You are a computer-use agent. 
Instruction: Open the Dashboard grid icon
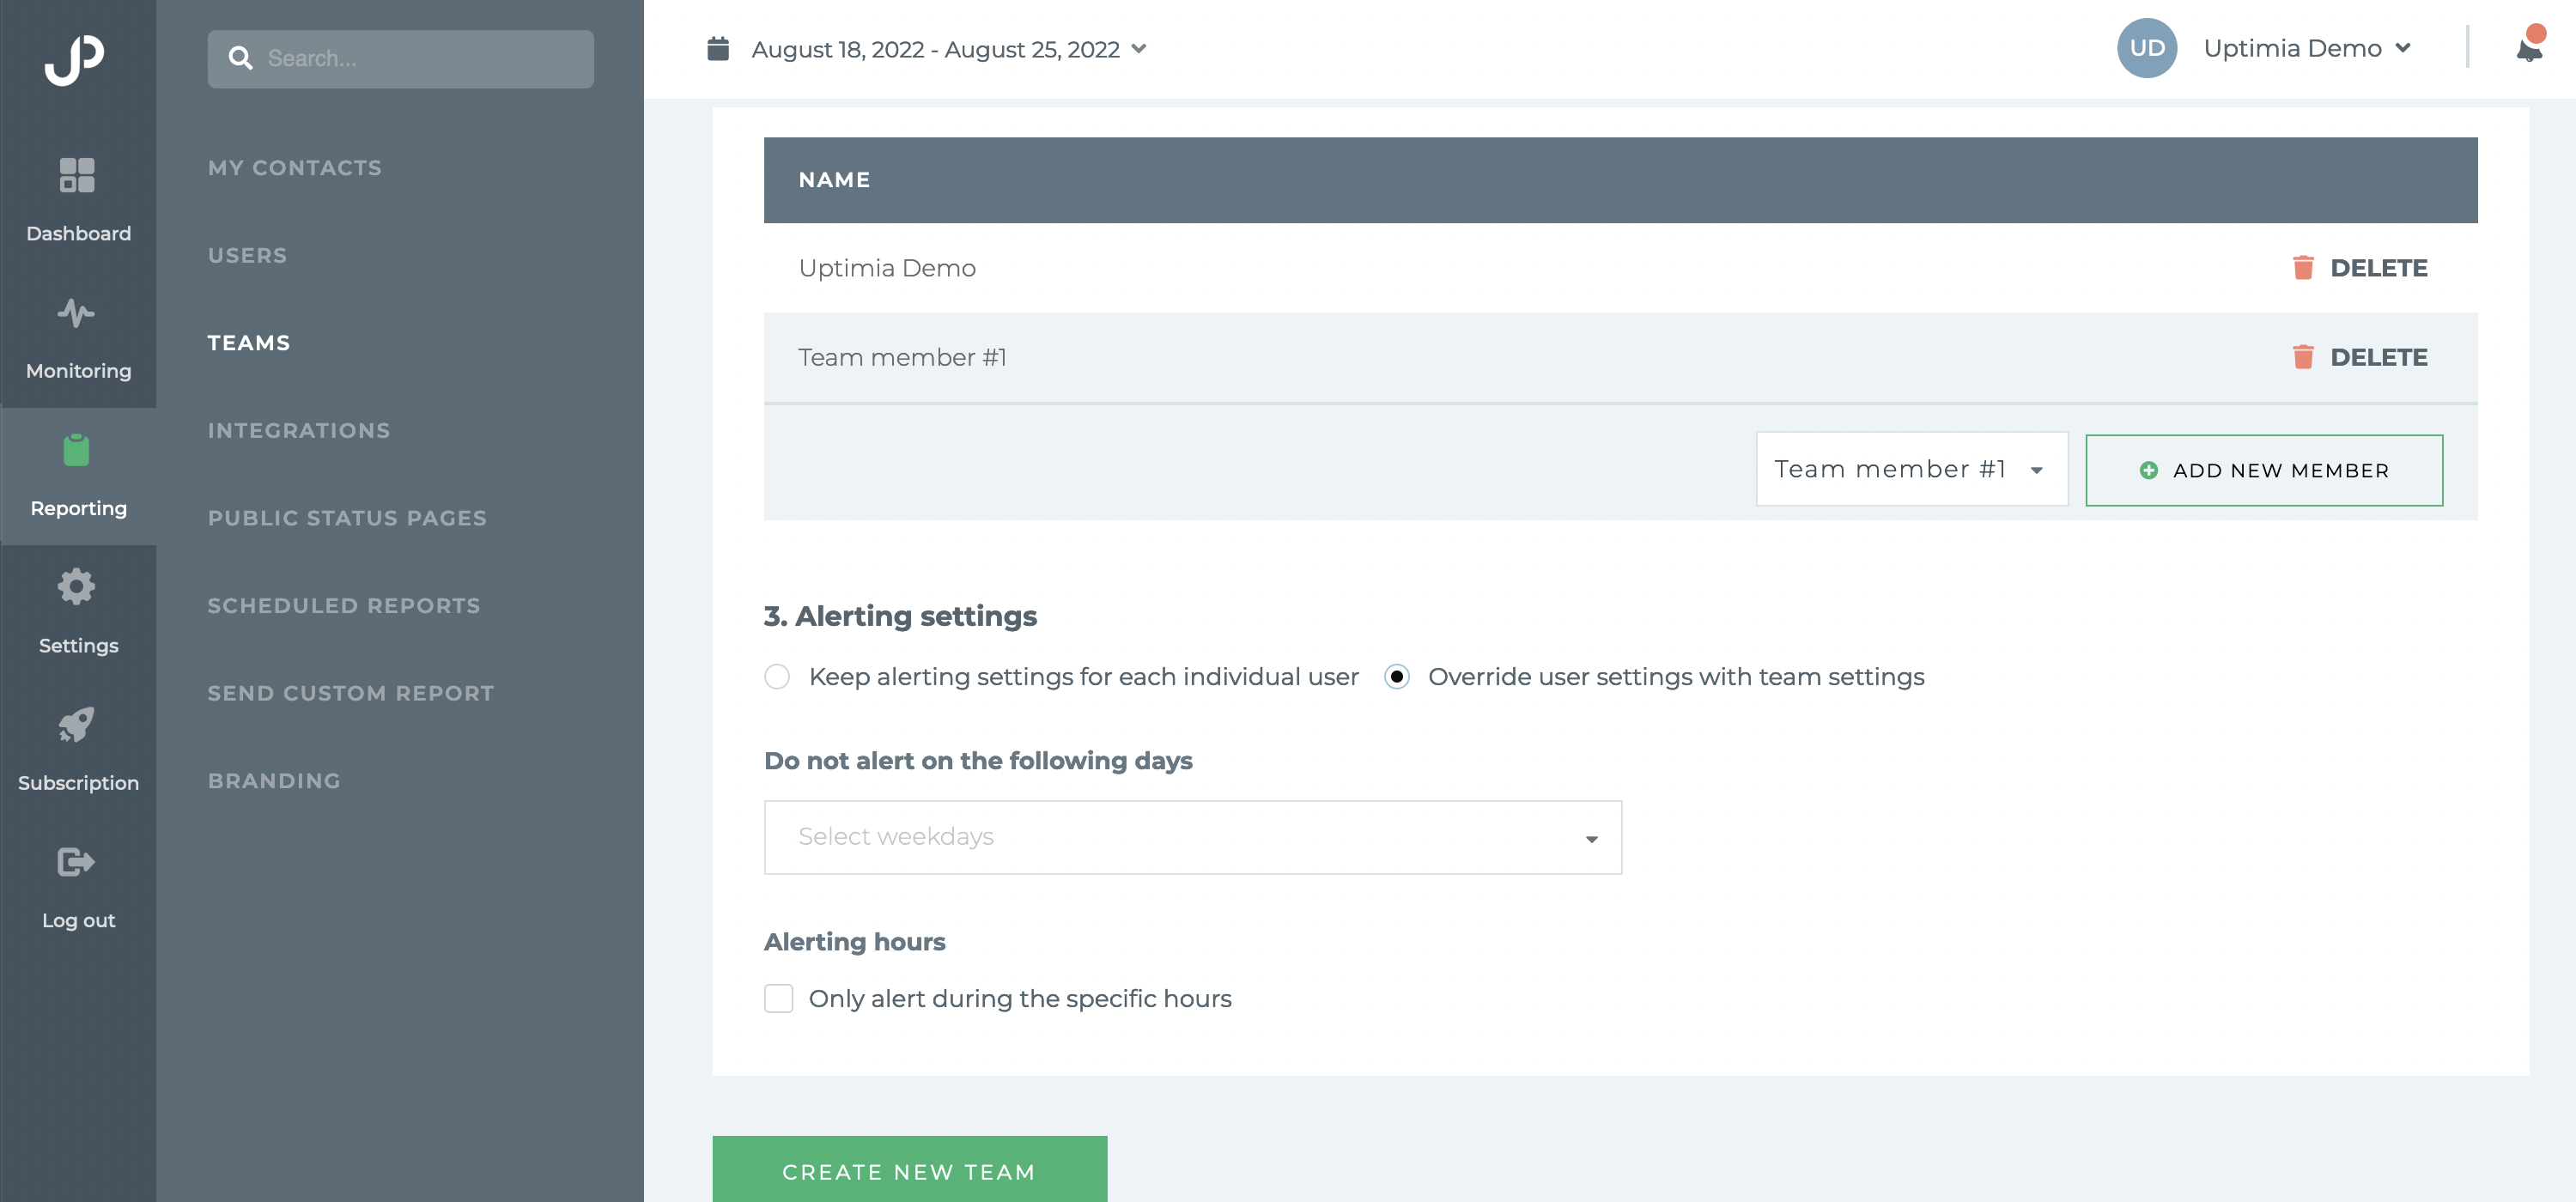pos(77,175)
